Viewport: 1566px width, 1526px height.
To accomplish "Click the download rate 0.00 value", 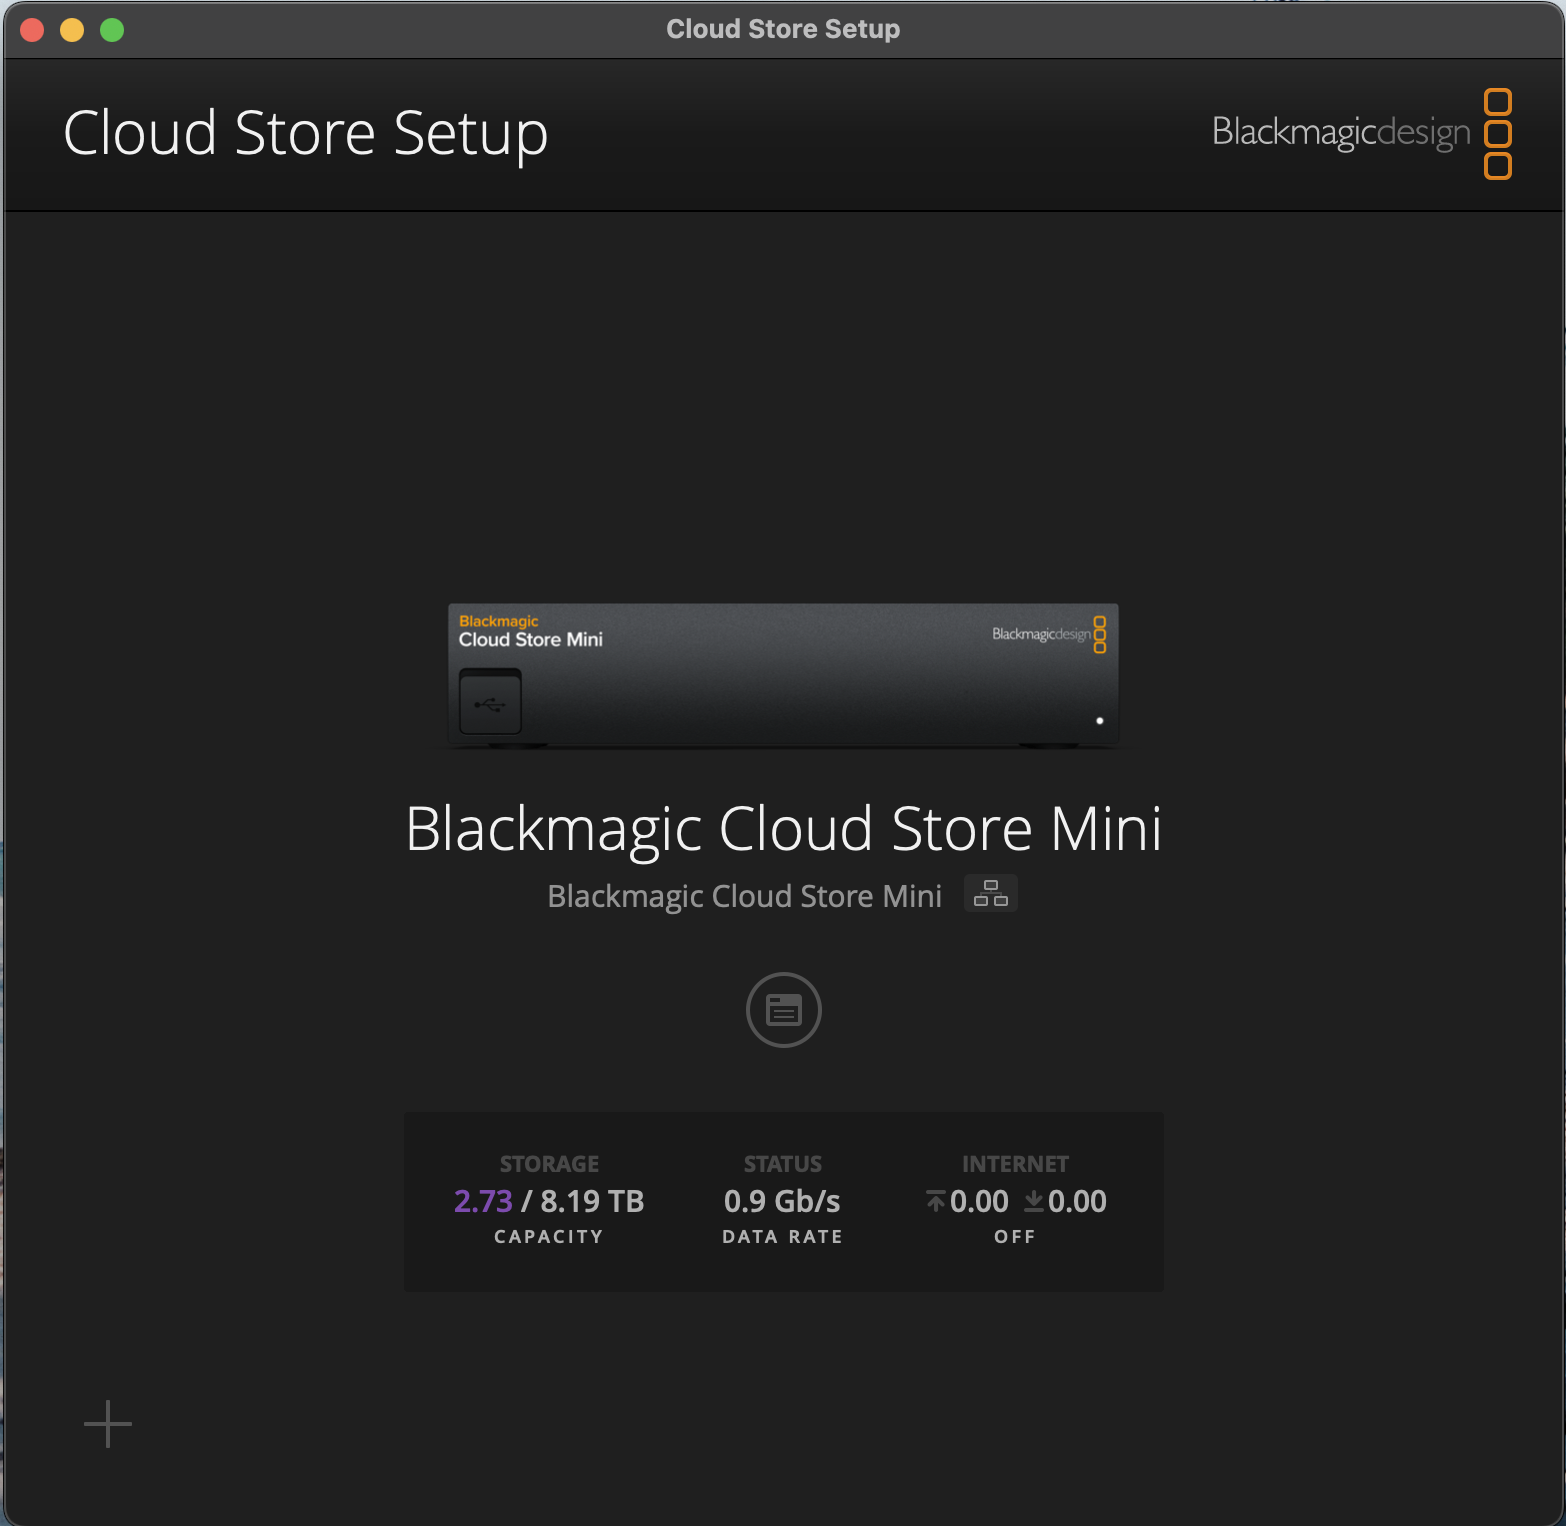I will tap(1077, 1201).
